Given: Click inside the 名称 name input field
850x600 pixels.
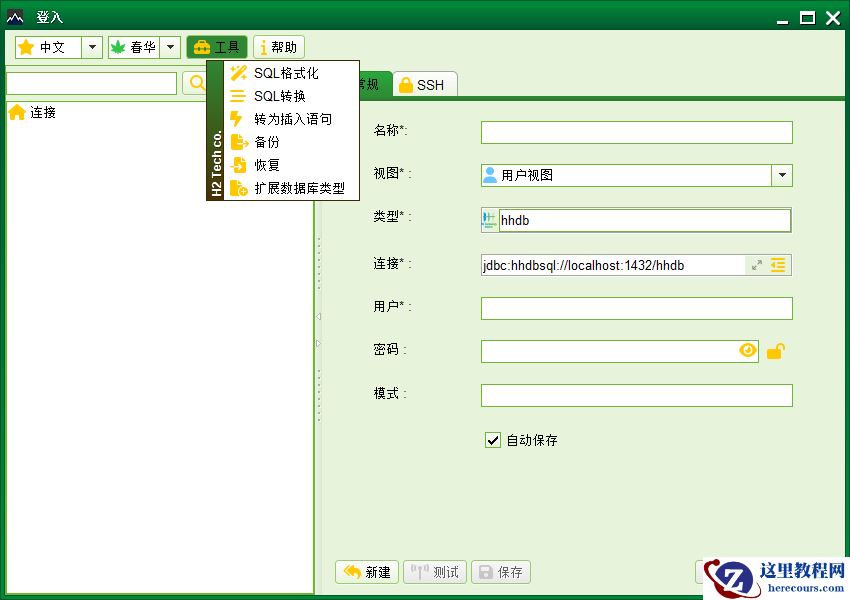Looking at the screenshot, I should pyautogui.click(x=635, y=131).
